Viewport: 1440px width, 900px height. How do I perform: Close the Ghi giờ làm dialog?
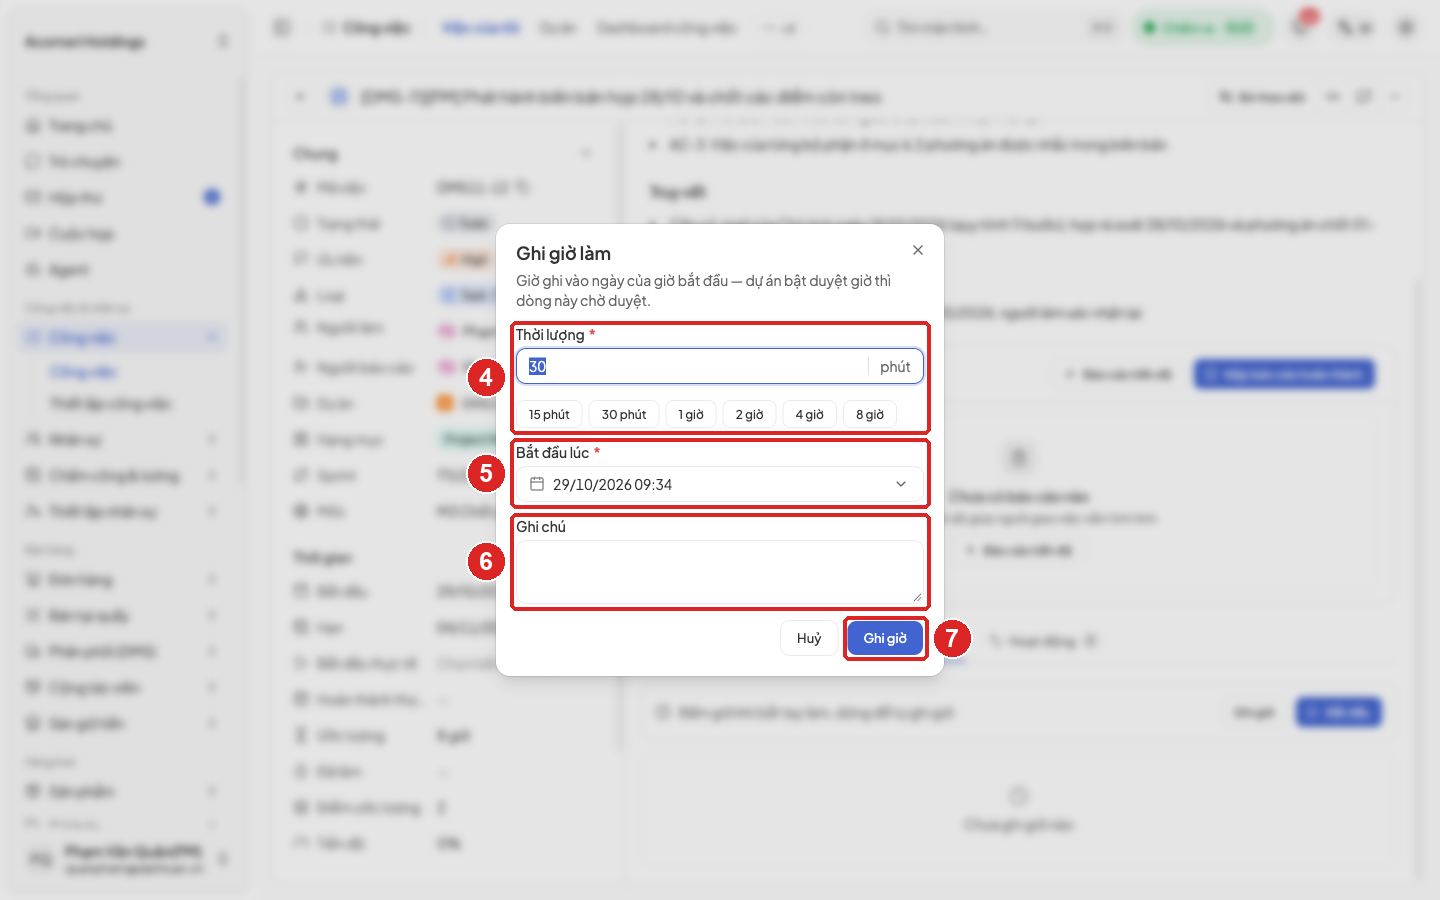click(918, 250)
